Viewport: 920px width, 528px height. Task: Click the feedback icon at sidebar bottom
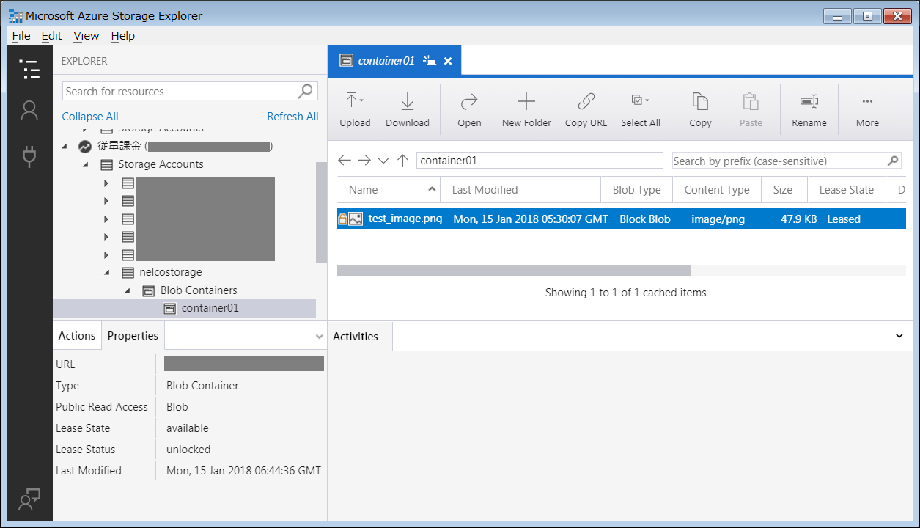click(x=29, y=500)
